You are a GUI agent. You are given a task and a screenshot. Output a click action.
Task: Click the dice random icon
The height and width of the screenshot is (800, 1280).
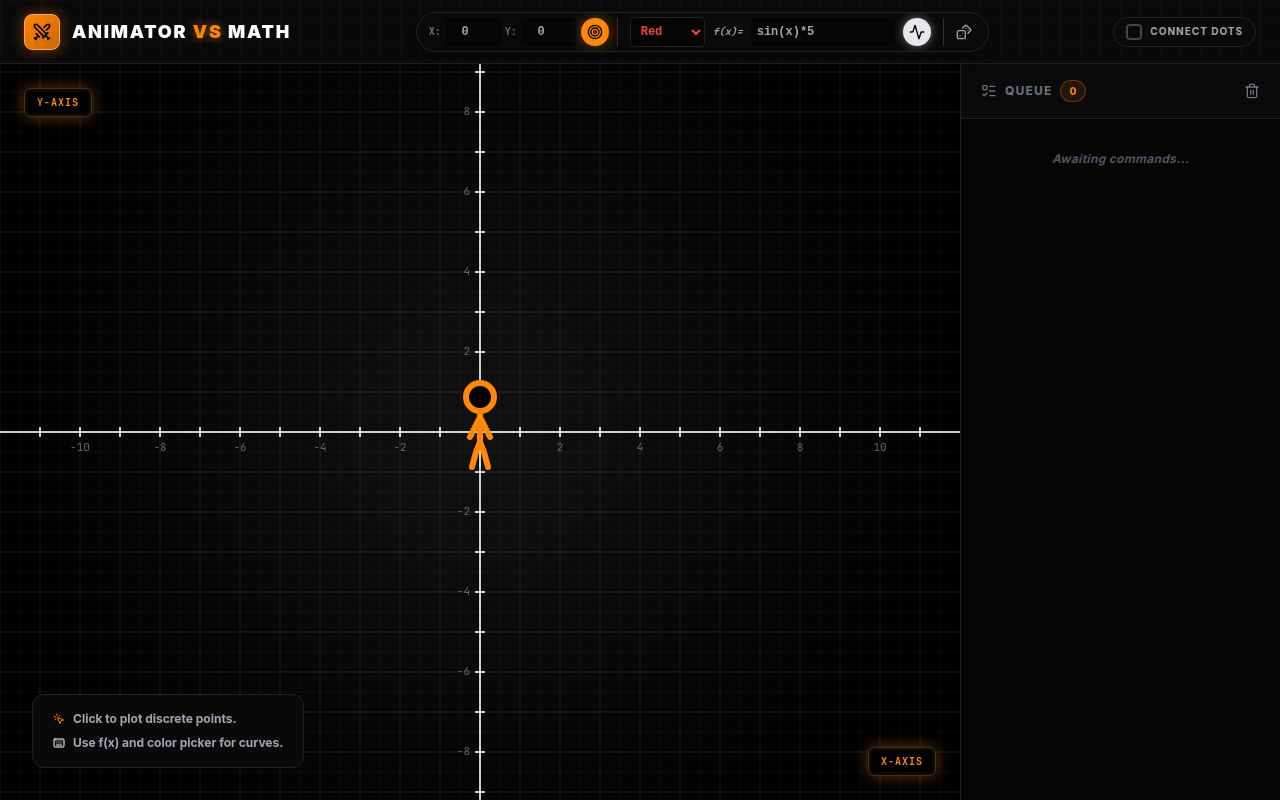coord(964,32)
